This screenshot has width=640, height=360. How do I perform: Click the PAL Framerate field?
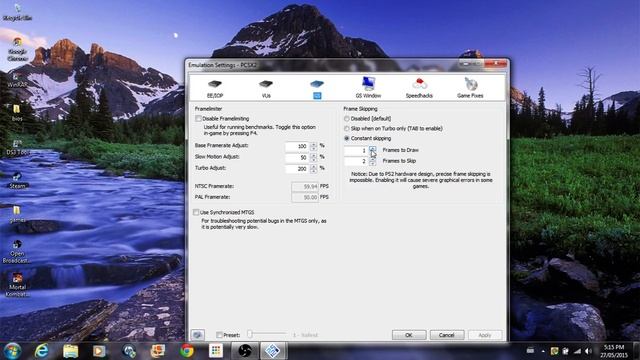click(305, 197)
